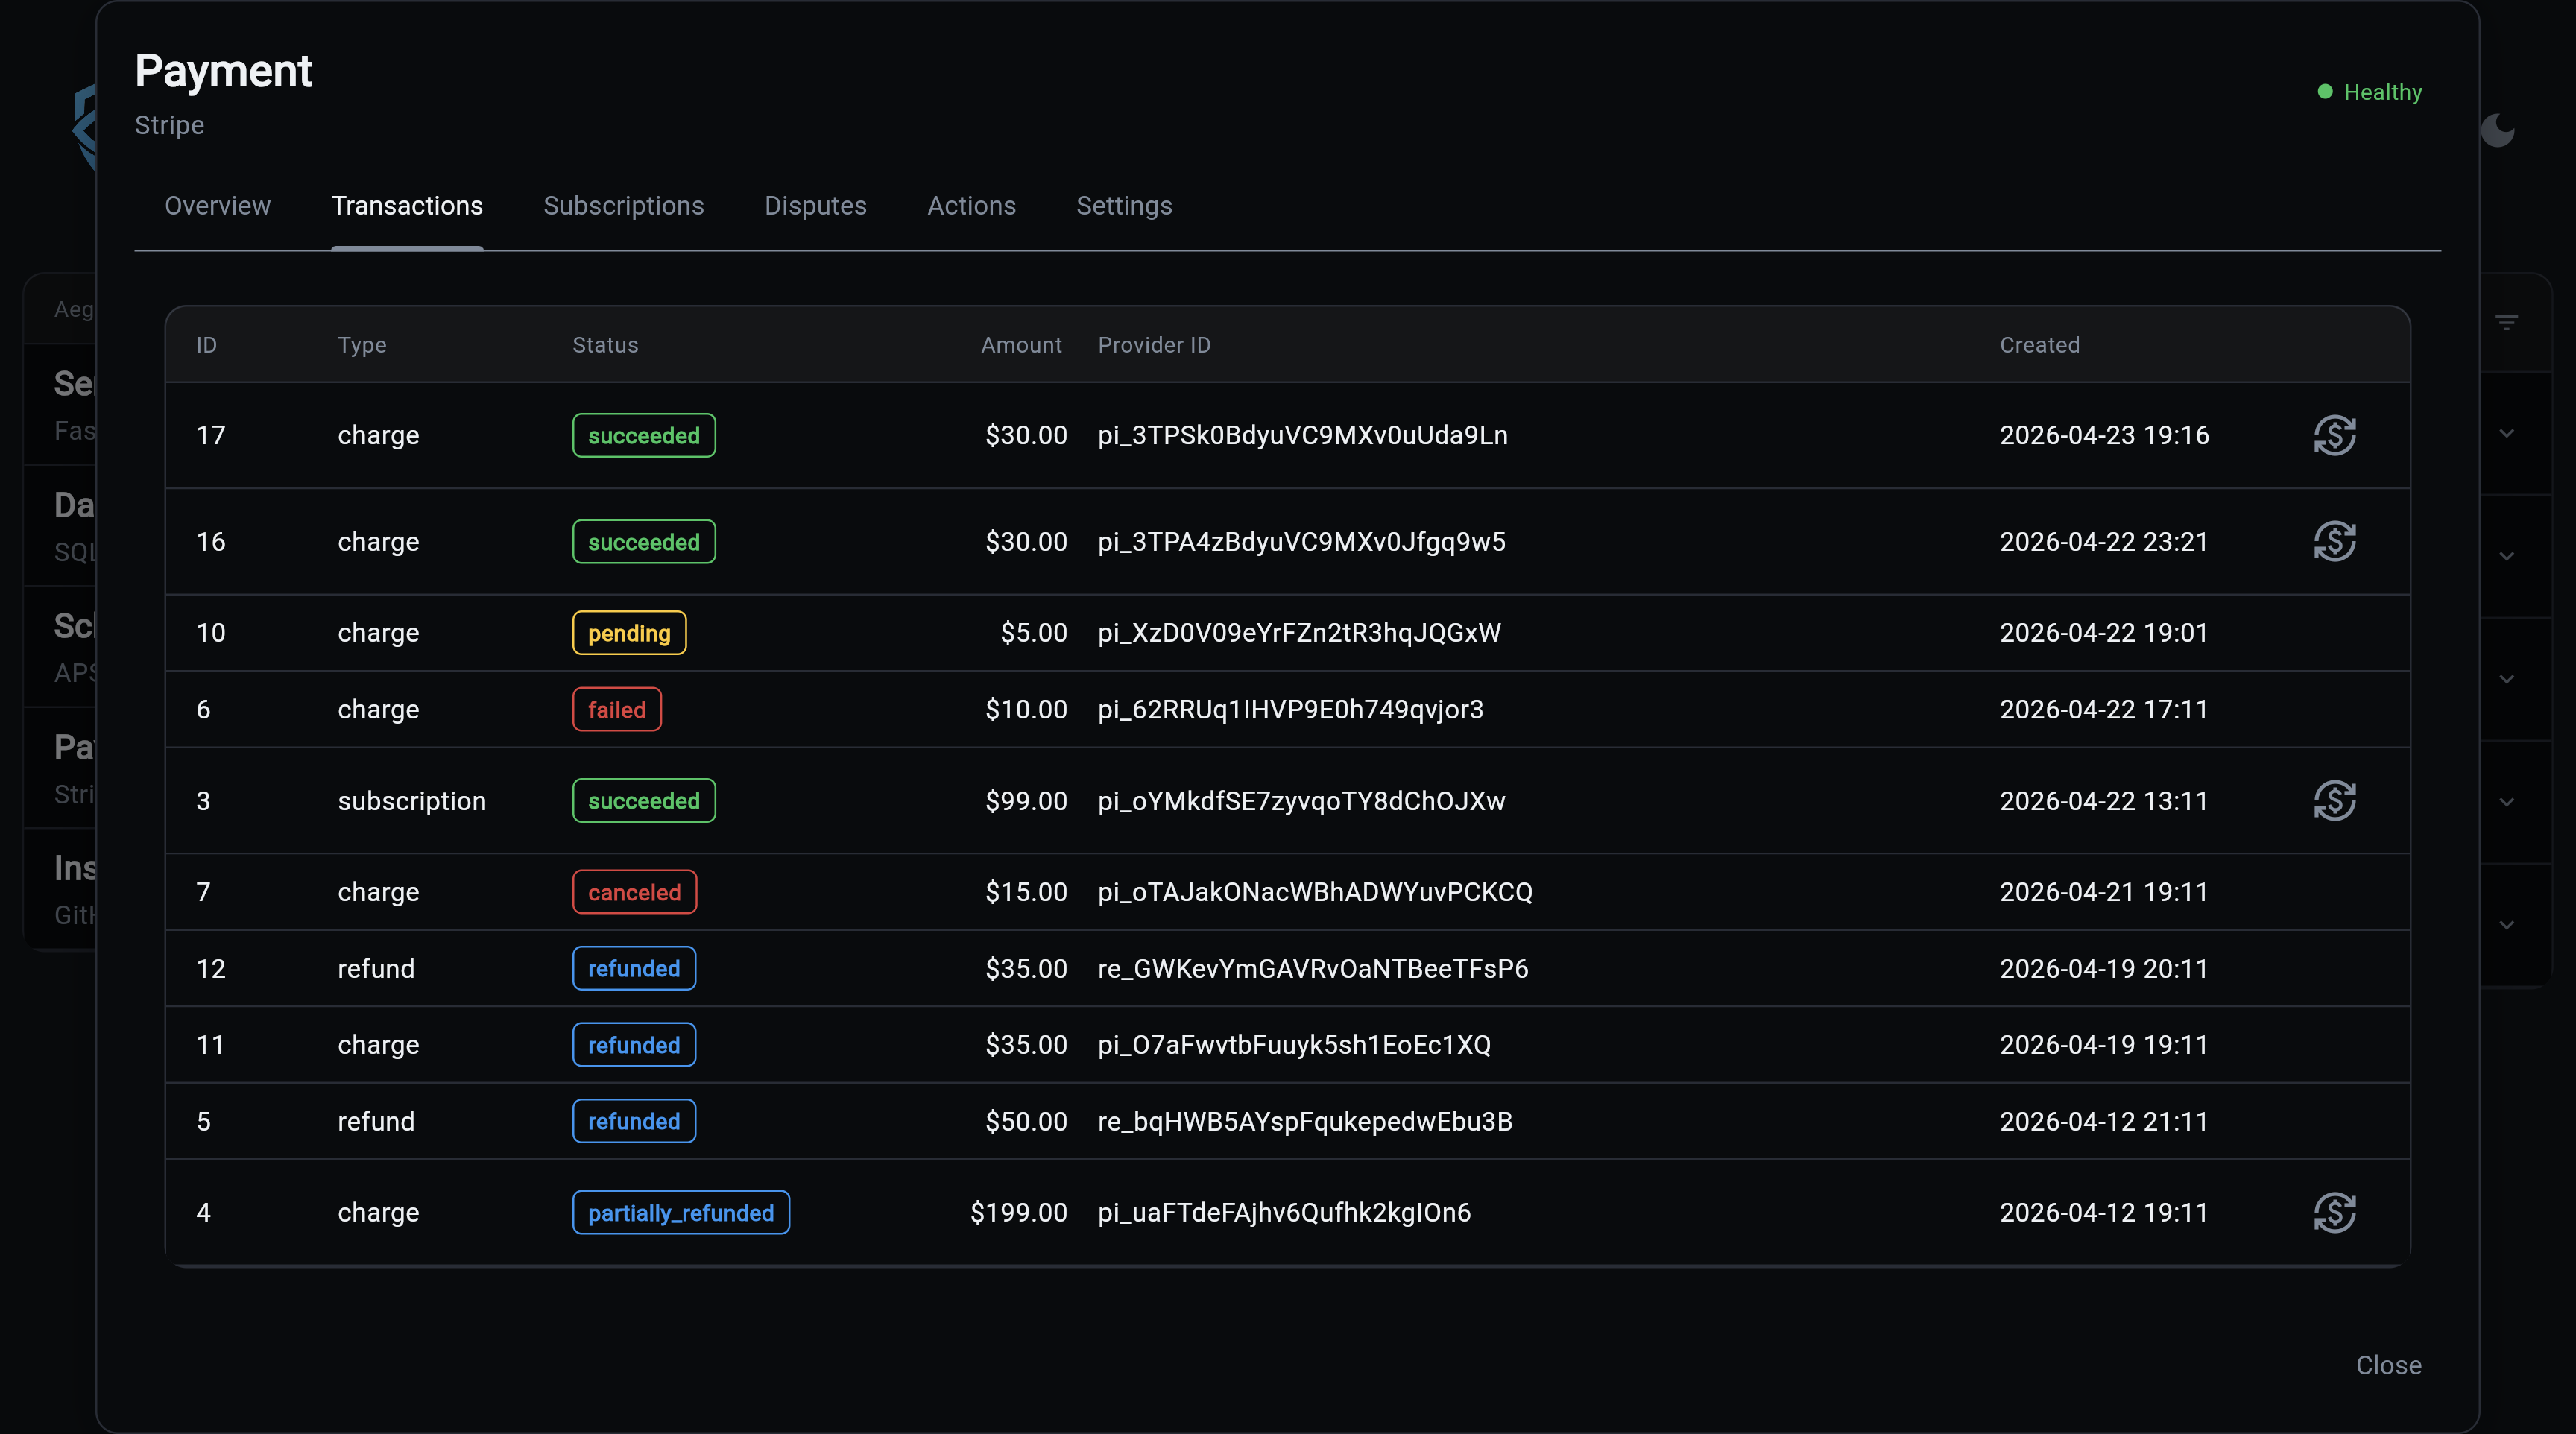Refund the partially_refunded $199.00 charge

tap(2334, 1212)
